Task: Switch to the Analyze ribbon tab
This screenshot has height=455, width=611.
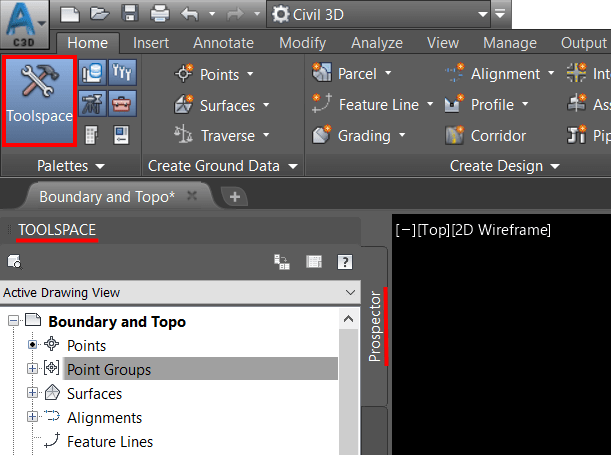Action: tap(377, 43)
